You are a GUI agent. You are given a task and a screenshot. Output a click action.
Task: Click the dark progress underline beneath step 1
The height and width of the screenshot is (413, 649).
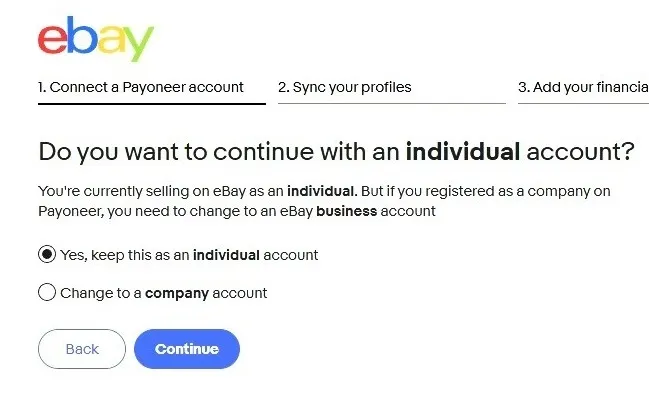(151, 103)
